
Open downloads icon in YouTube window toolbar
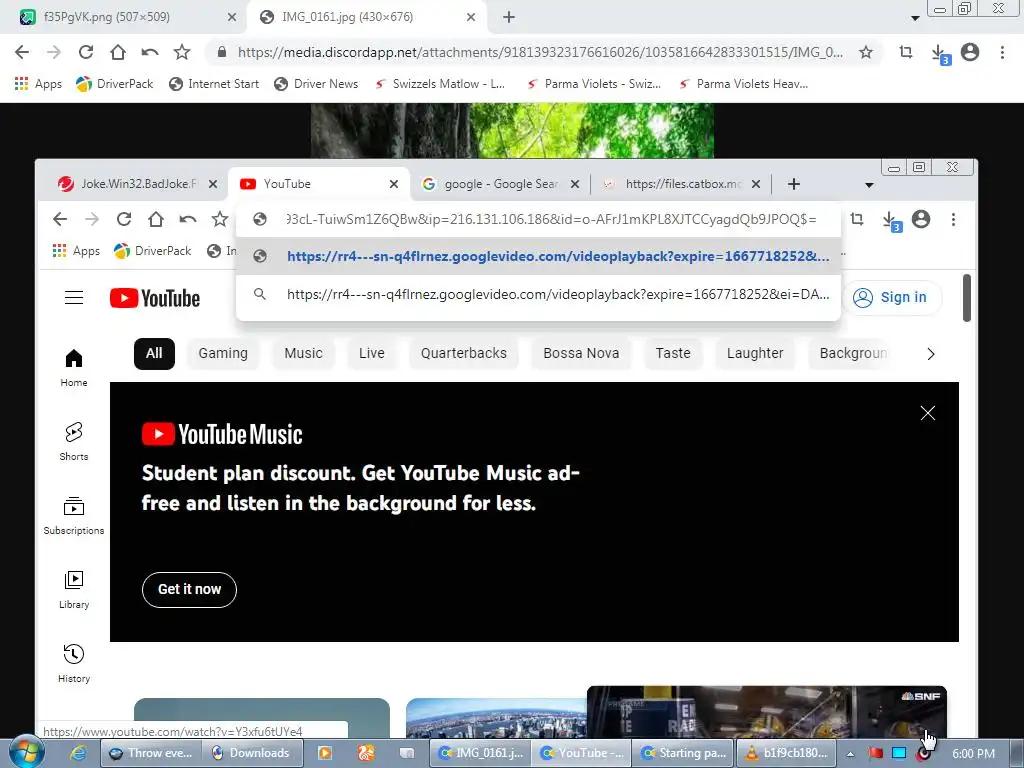(x=891, y=221)
